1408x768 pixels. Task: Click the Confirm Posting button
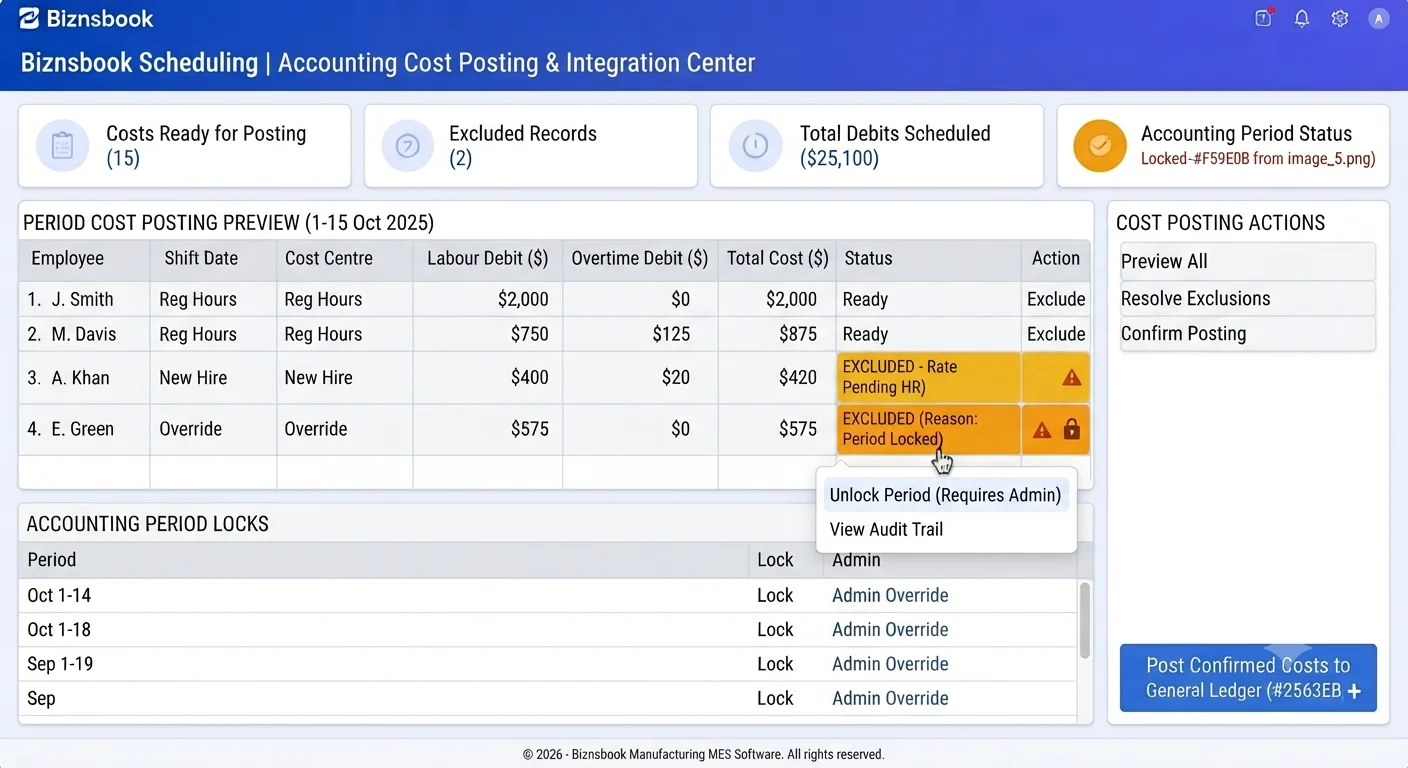(1248, 334)
